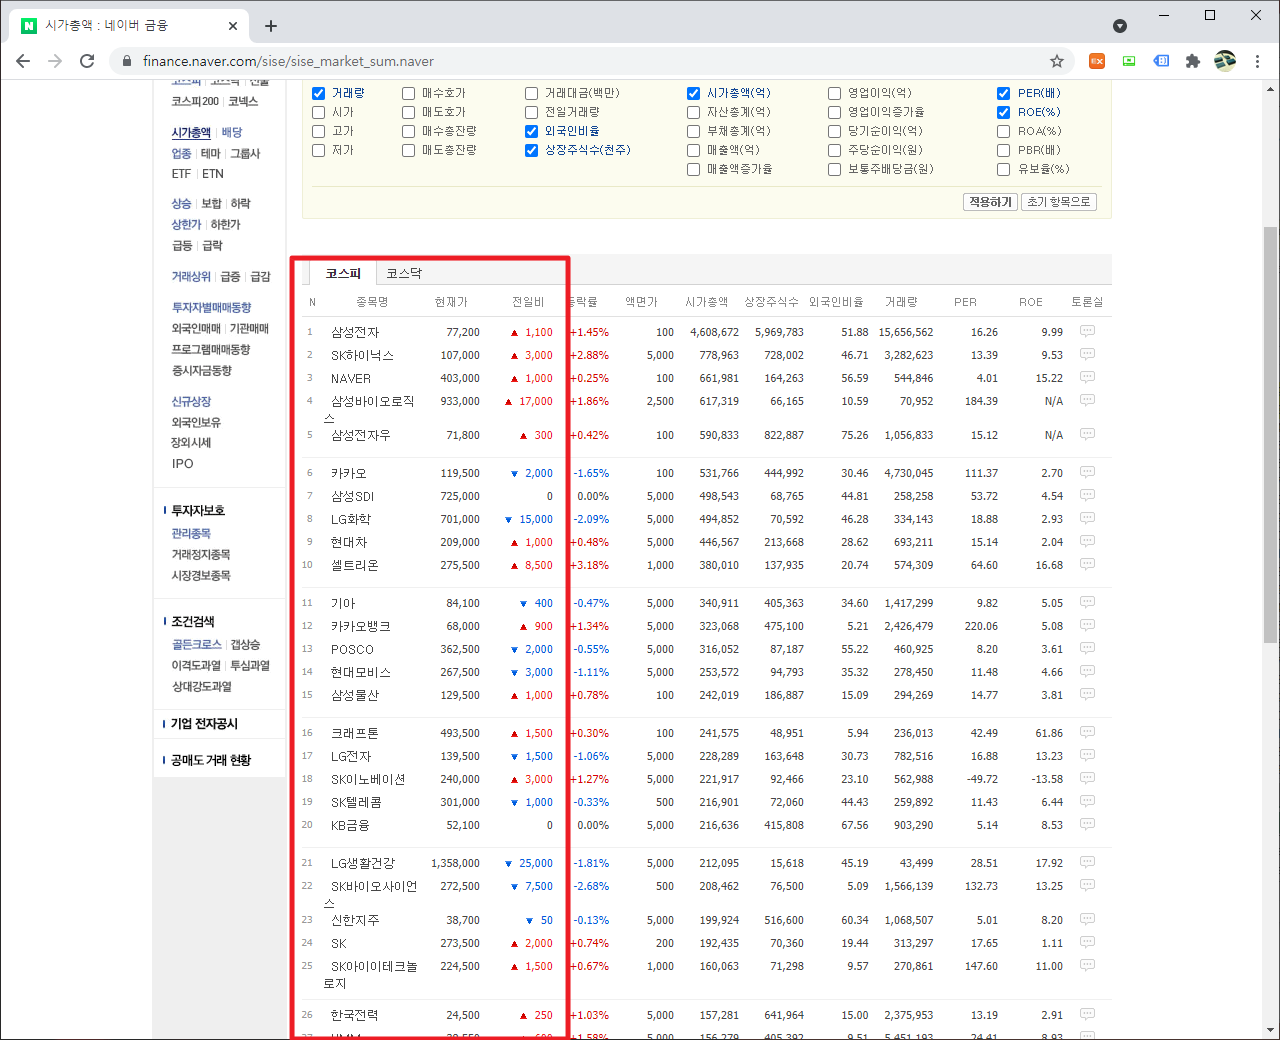Open the SK이노베이션 stock link
The image size is (1280, 1040).
[x=368, y=779]
